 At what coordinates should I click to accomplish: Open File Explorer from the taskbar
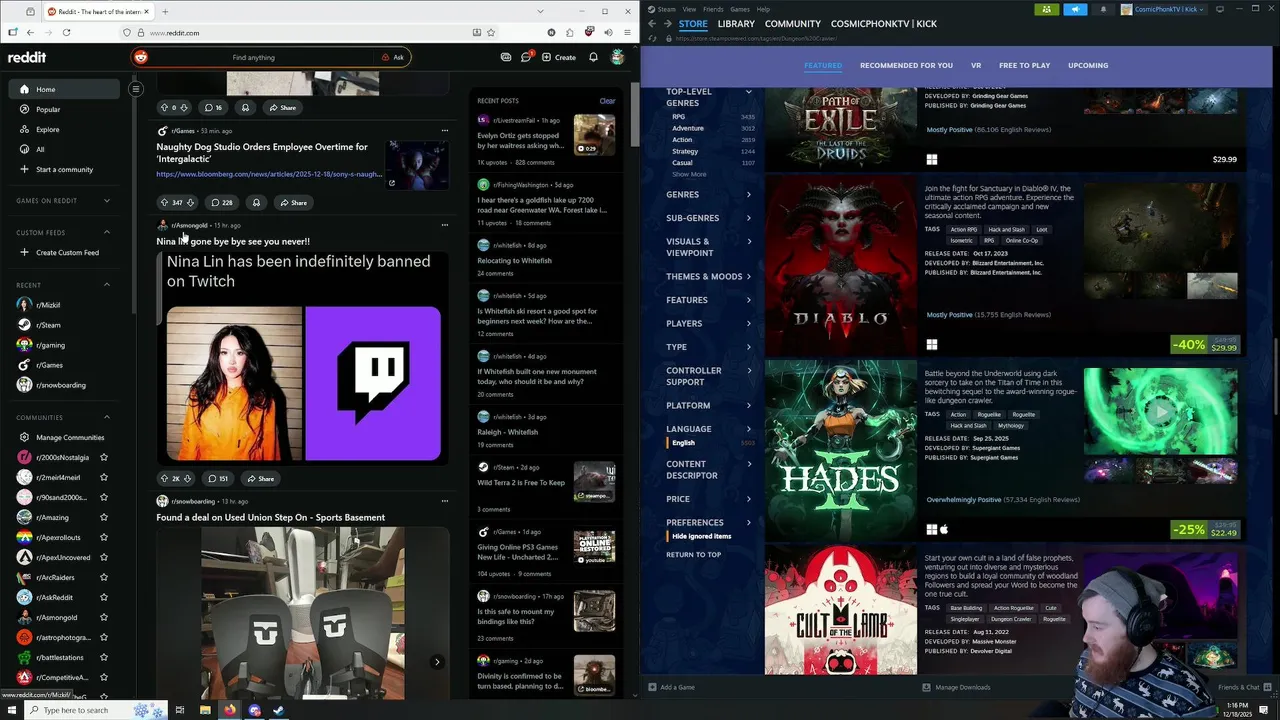205,710
